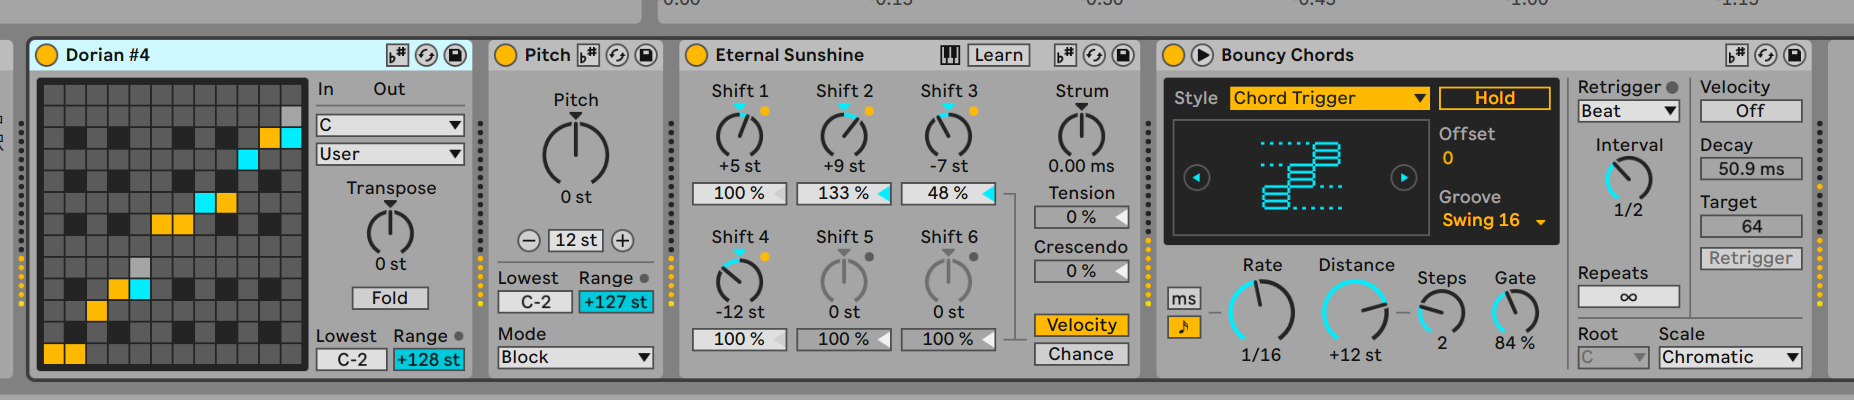This screenshot has height=400, width=1854.
Task: Toggle Dorian #4 device activator on/off
Action: tap(46, 55)
